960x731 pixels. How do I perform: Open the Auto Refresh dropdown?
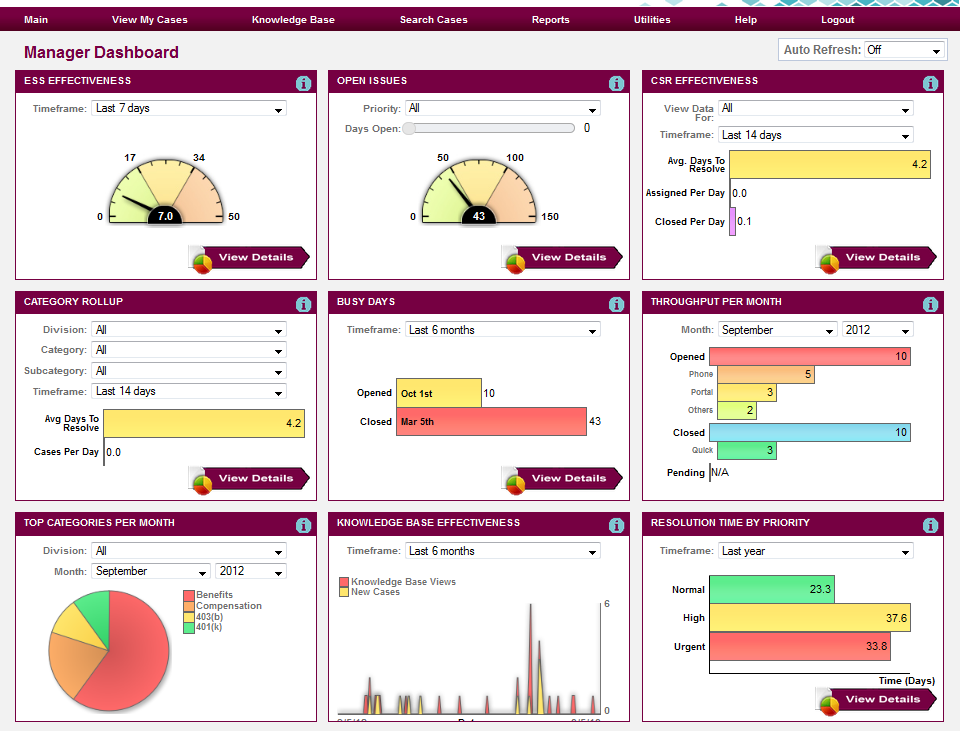coord(904,50)
